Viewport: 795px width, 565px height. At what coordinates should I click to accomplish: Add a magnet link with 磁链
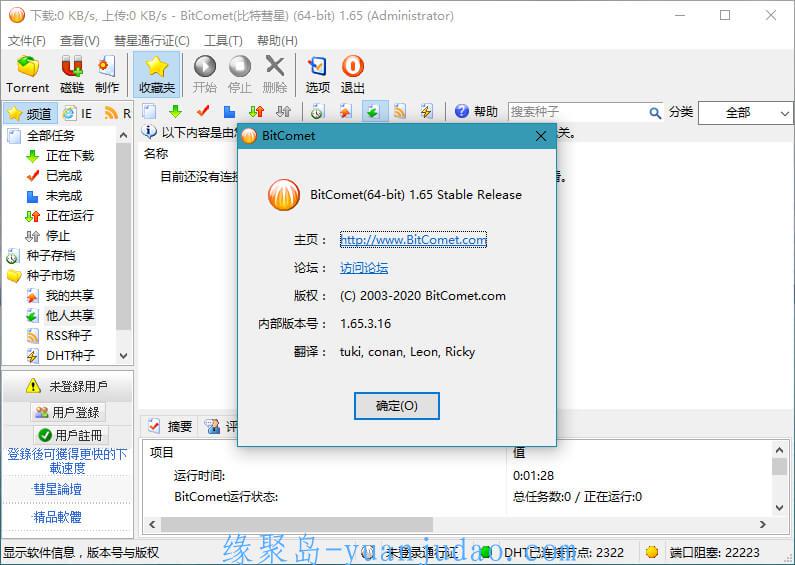coord(72,75)
